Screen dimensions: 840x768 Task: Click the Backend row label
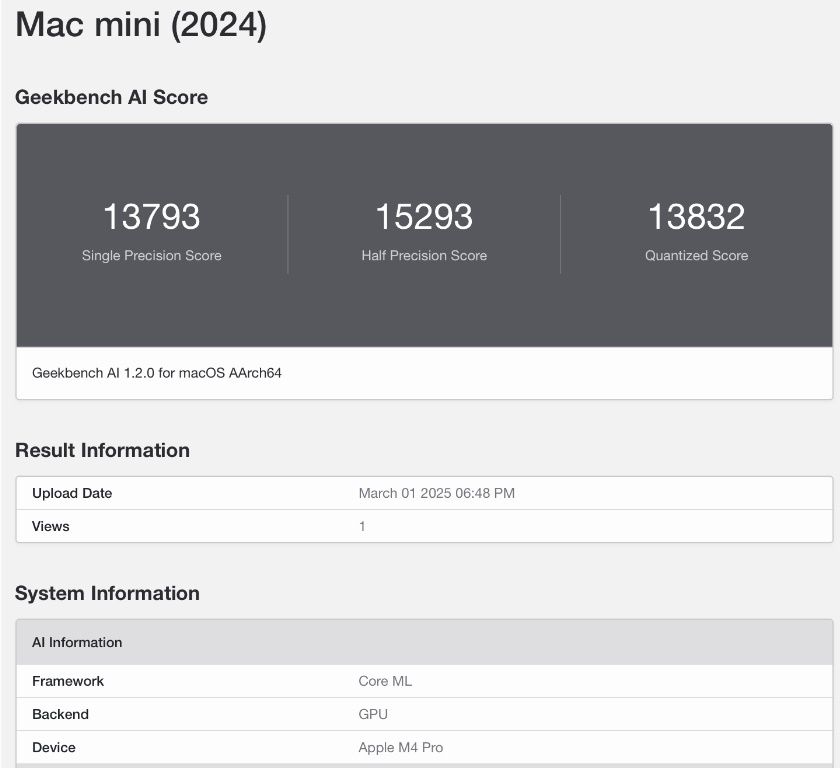click(61, 714)
